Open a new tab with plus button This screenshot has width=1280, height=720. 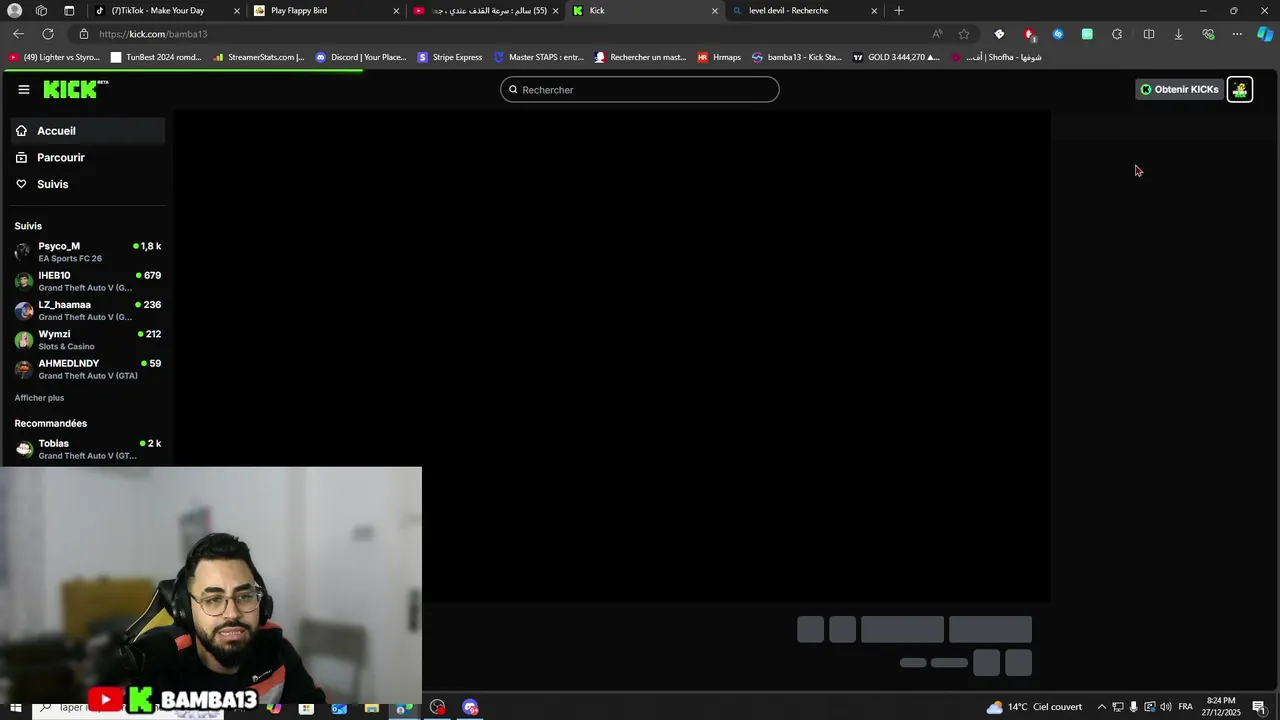click(899, 11)
